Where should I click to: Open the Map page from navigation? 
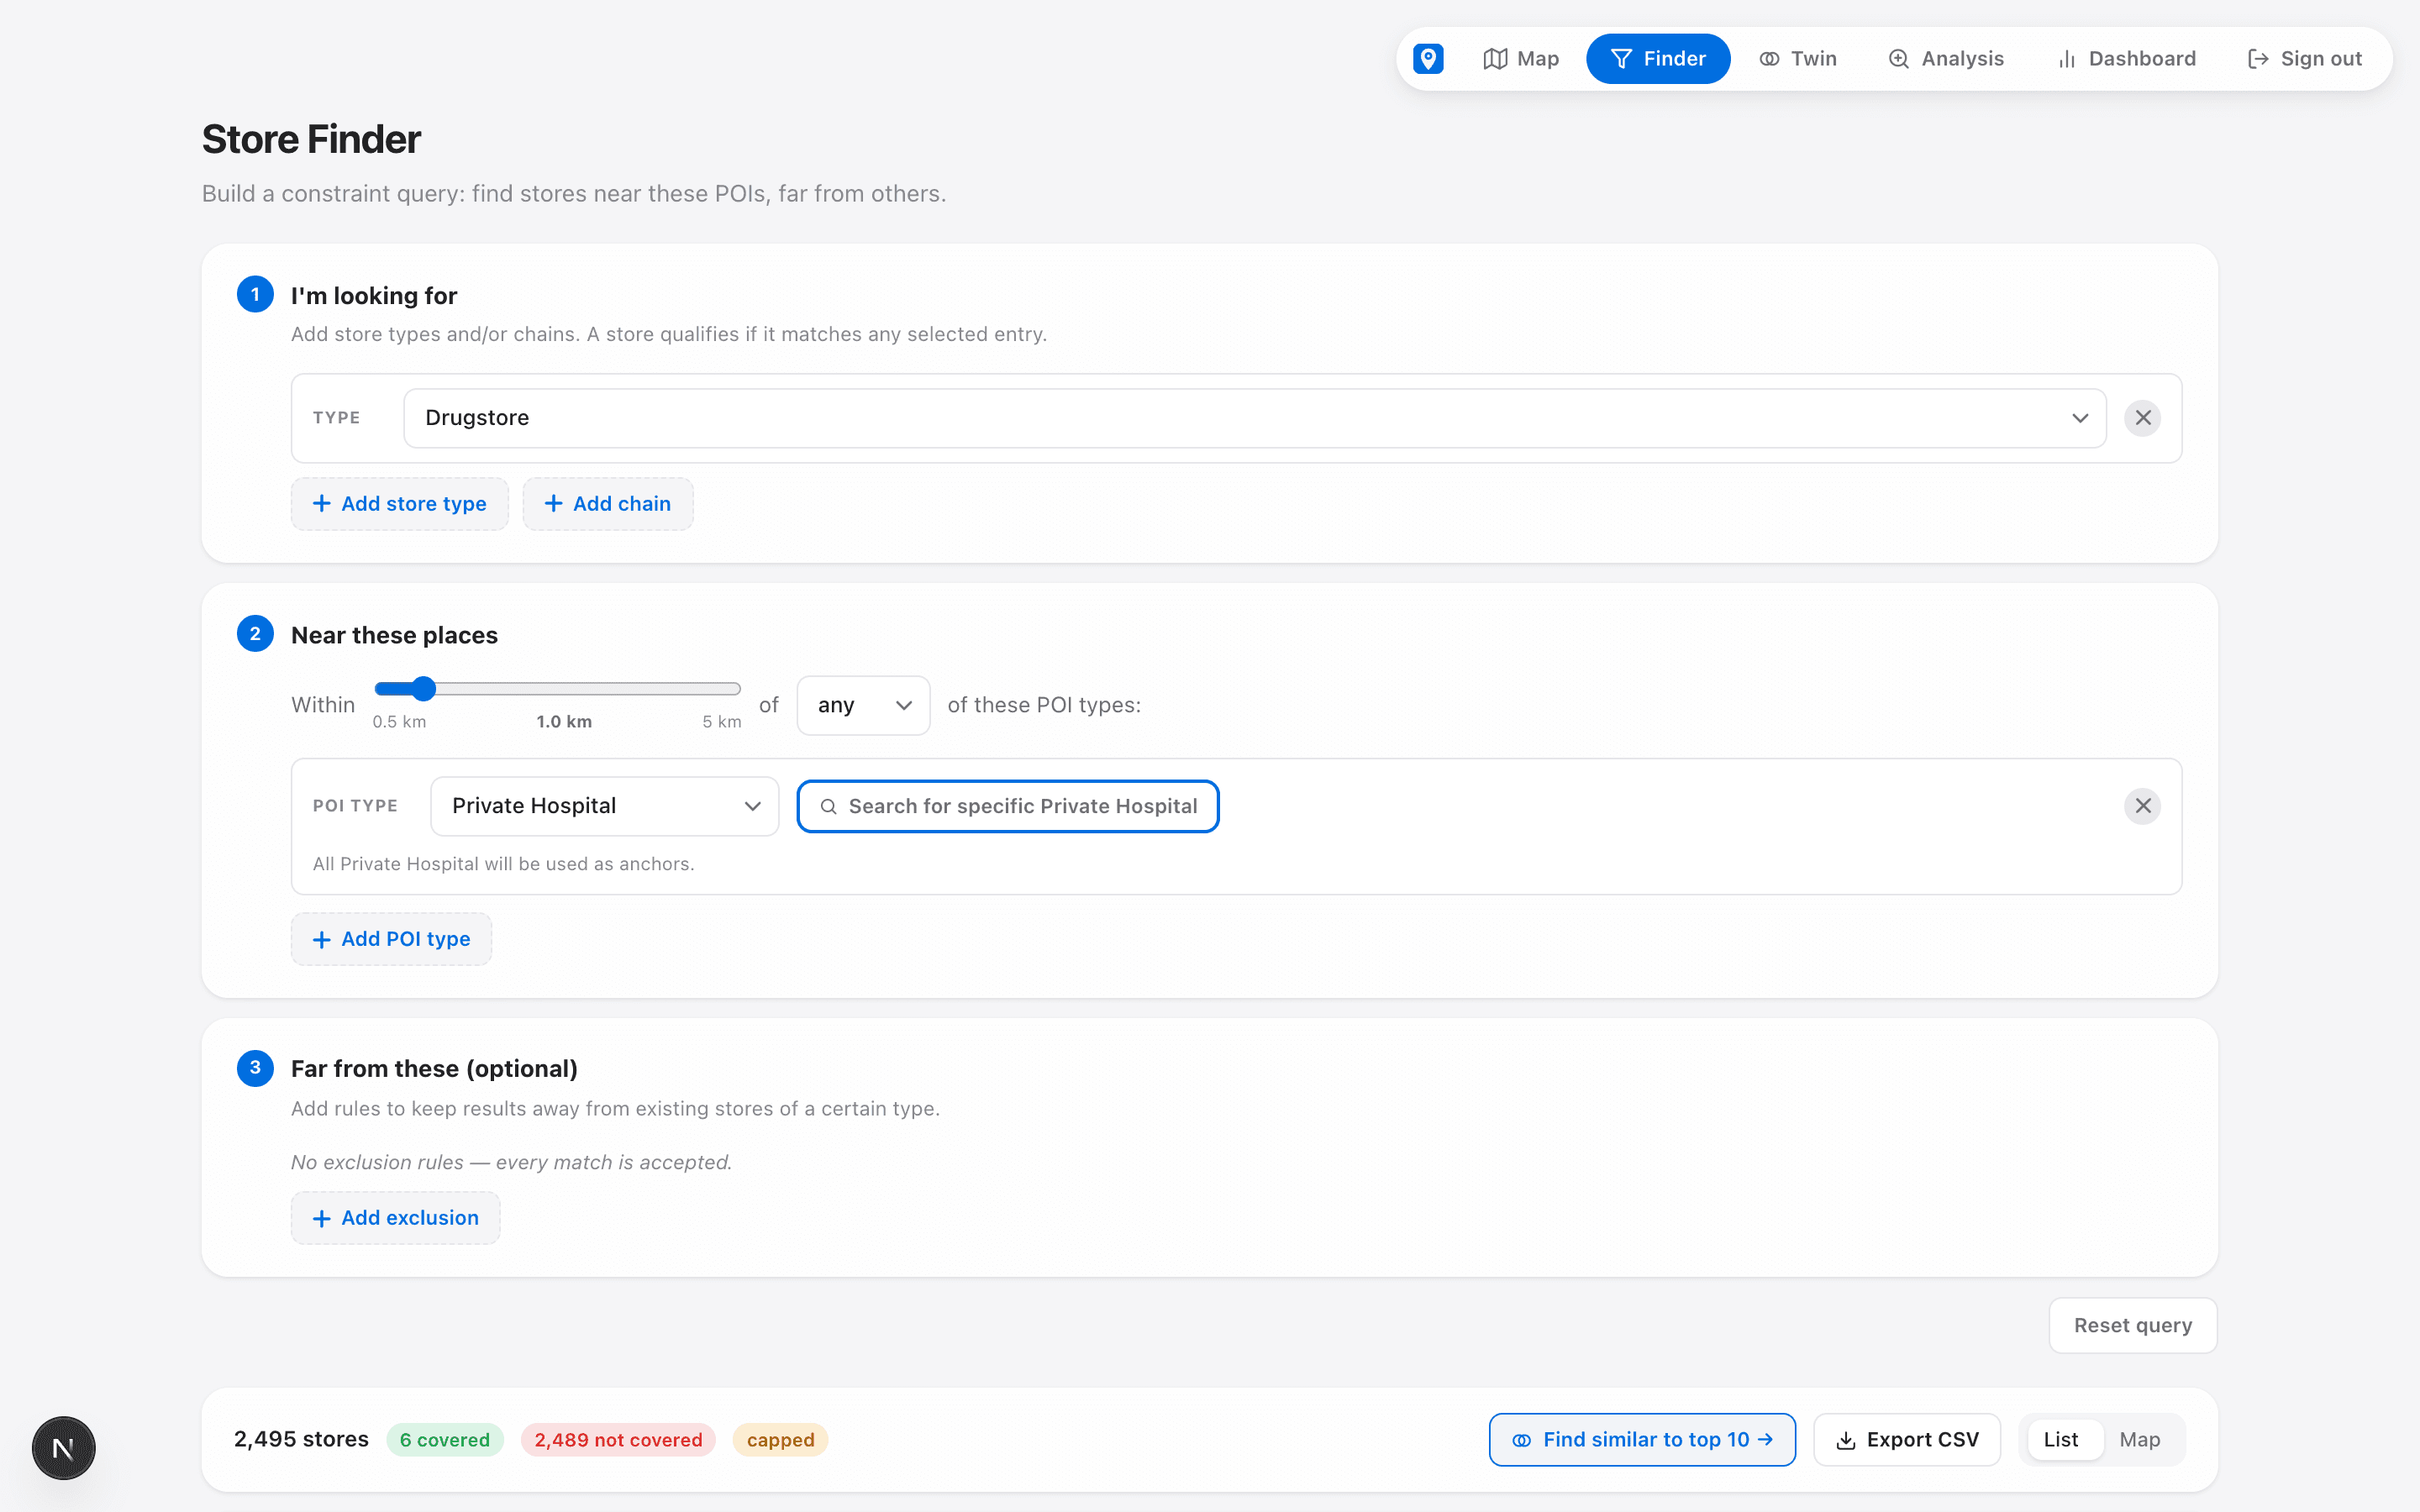pos(1521,59)
